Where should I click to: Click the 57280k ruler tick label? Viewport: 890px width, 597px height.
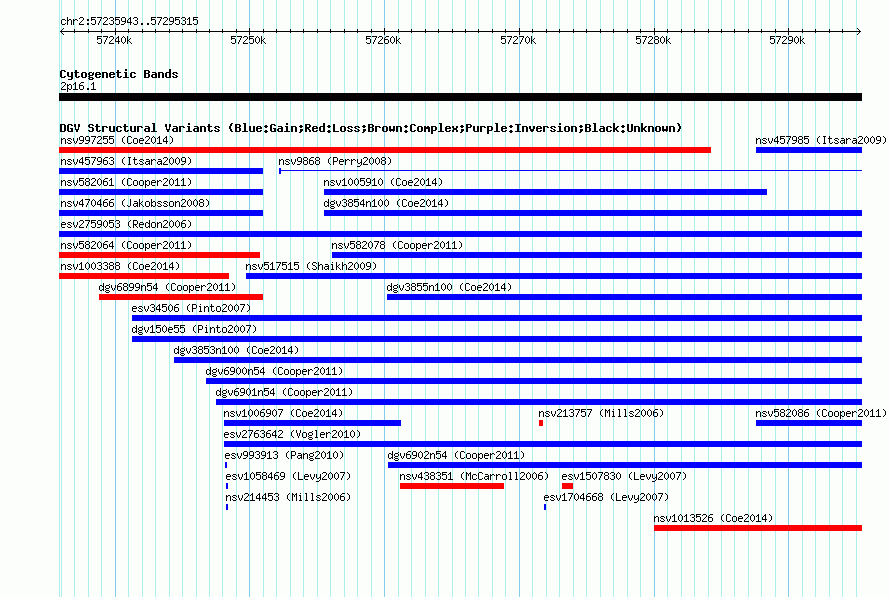tap(653, 40)
